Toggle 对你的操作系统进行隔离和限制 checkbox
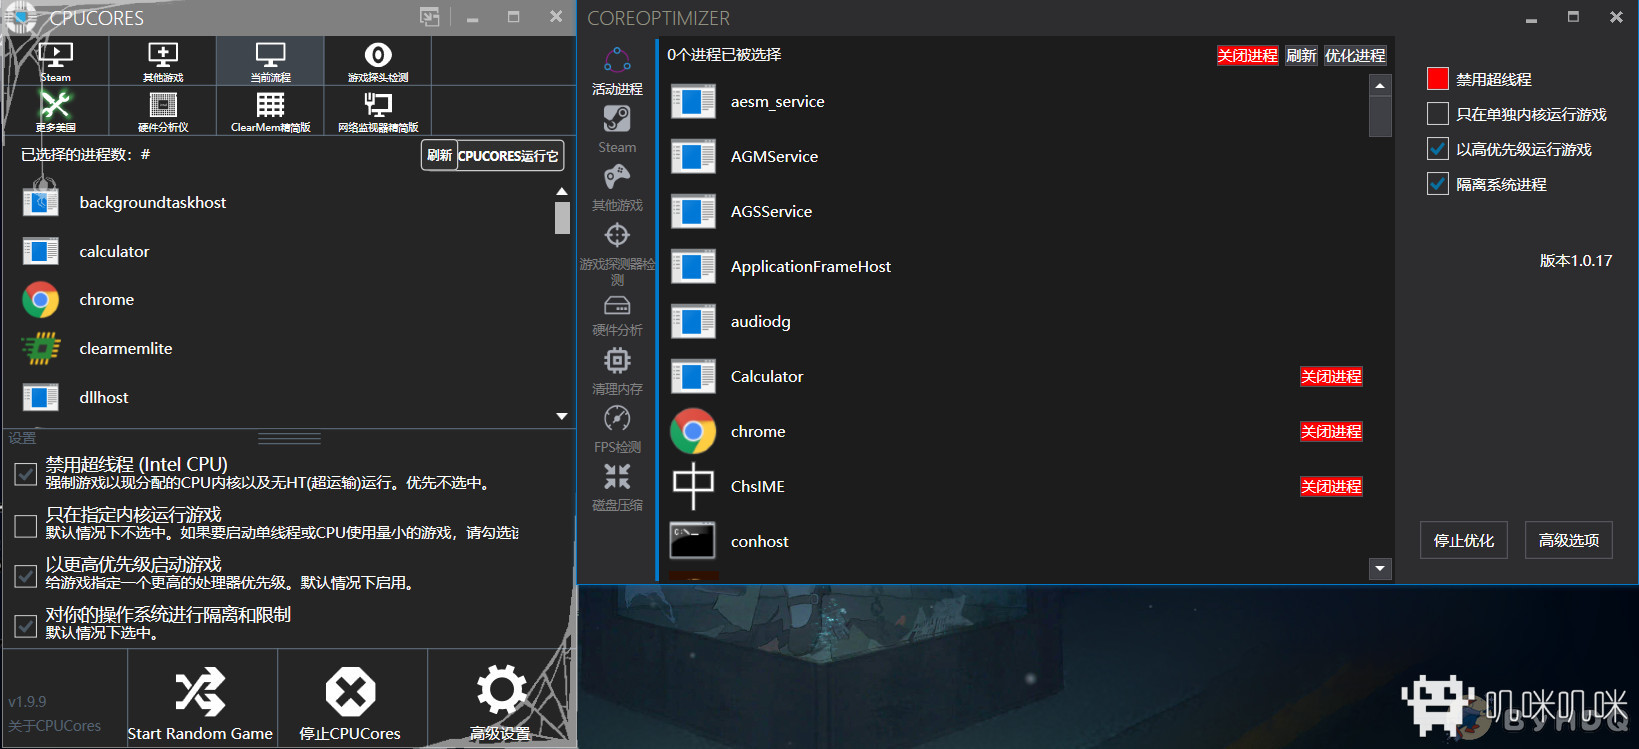Screen dimensions: 1639x749 [x=26, y=626]
